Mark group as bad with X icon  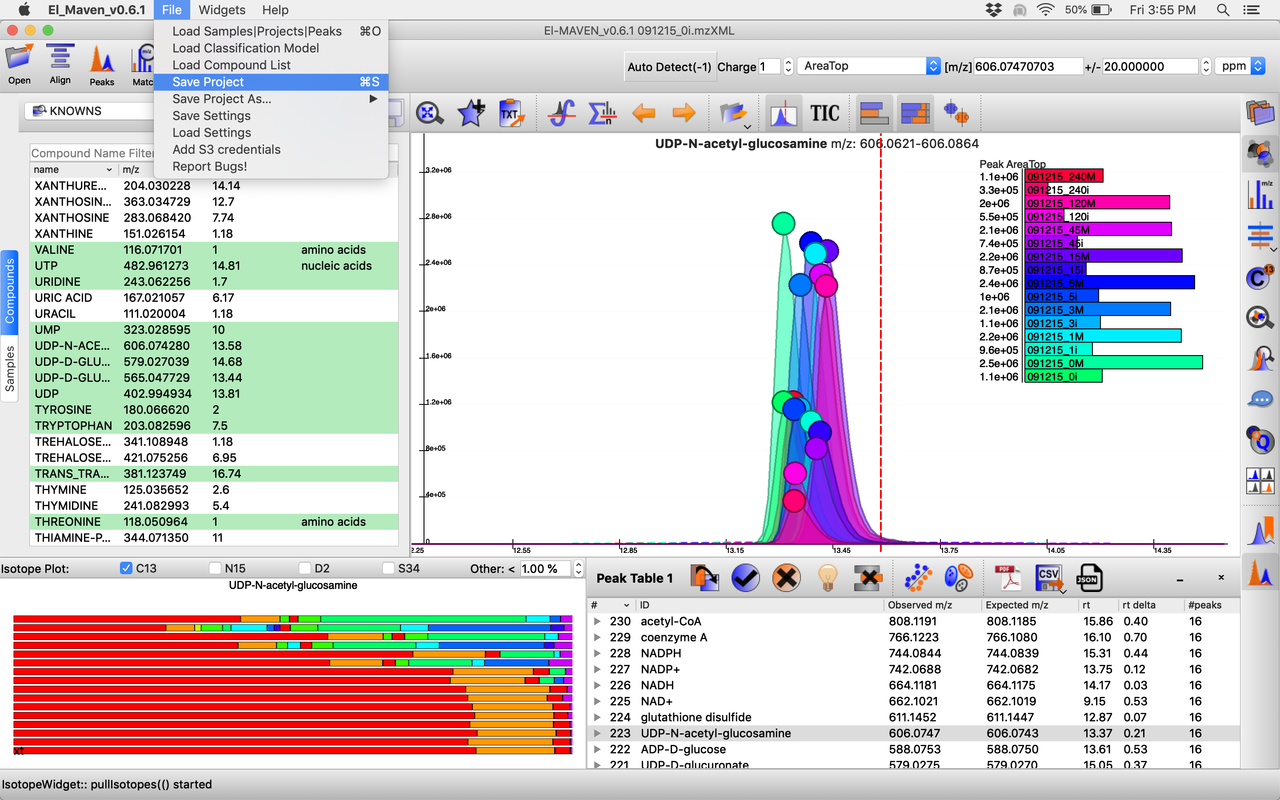787,577
